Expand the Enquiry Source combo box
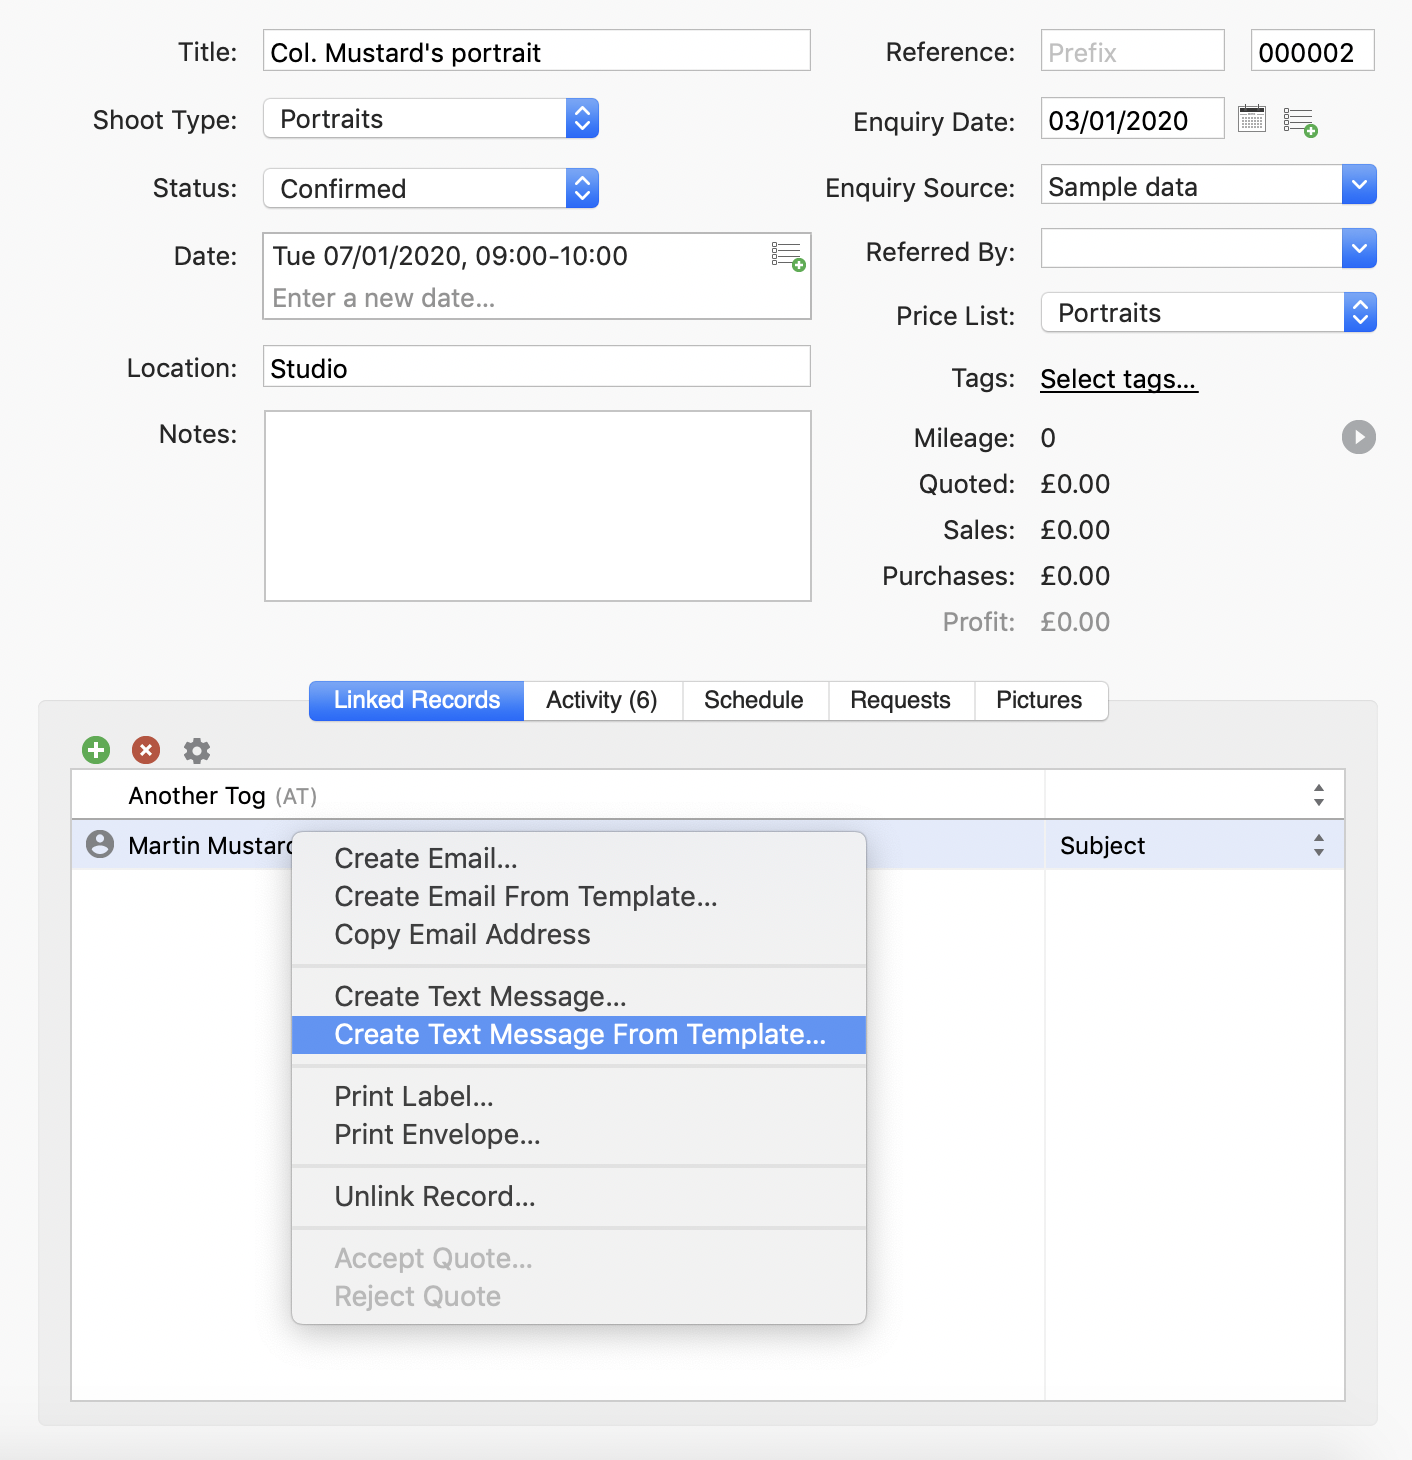The image size is (1412, 1460). (1359, 185)
